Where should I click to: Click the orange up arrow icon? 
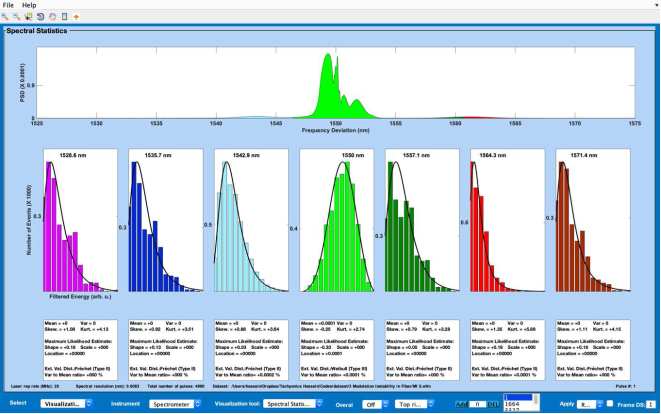click(x=77, y=17)
